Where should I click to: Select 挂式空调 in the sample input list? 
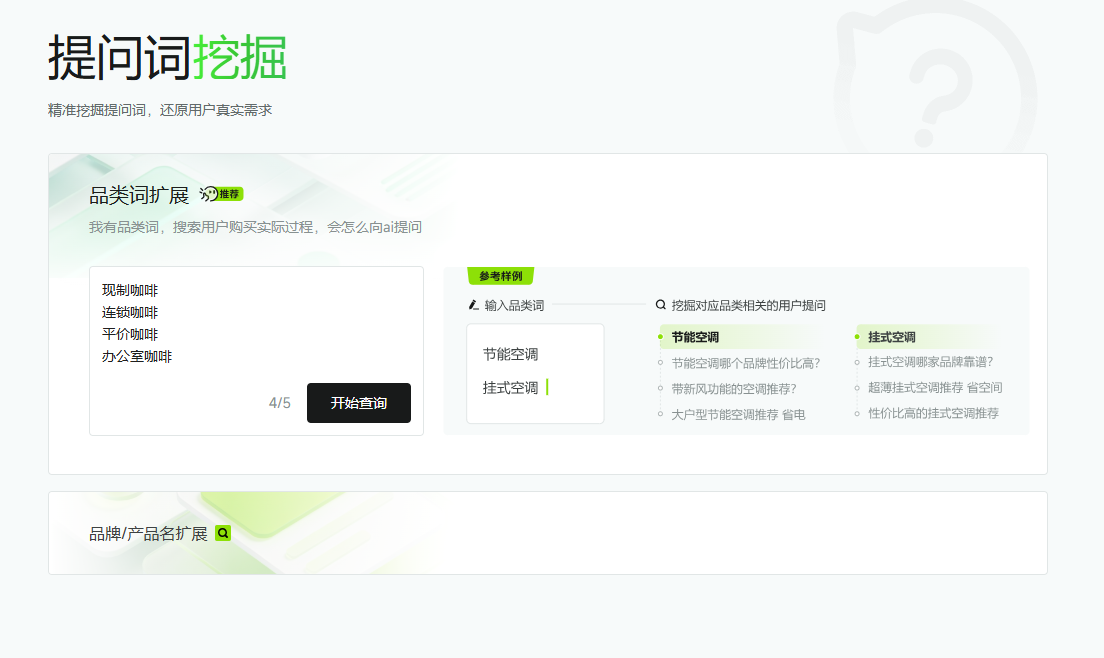511,388
